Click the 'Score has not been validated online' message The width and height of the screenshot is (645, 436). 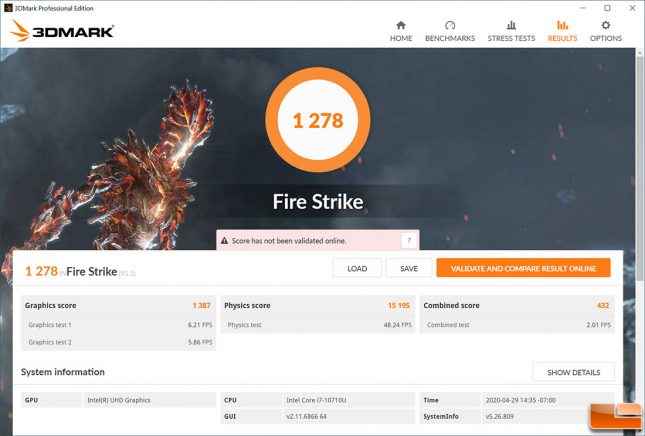coord(289,241)
